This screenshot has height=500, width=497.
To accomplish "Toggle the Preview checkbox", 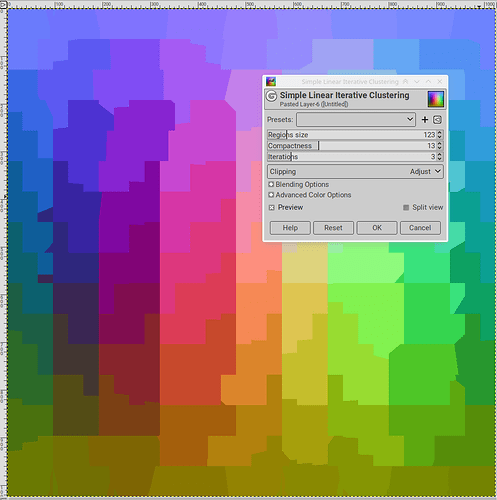I will 272,207.
